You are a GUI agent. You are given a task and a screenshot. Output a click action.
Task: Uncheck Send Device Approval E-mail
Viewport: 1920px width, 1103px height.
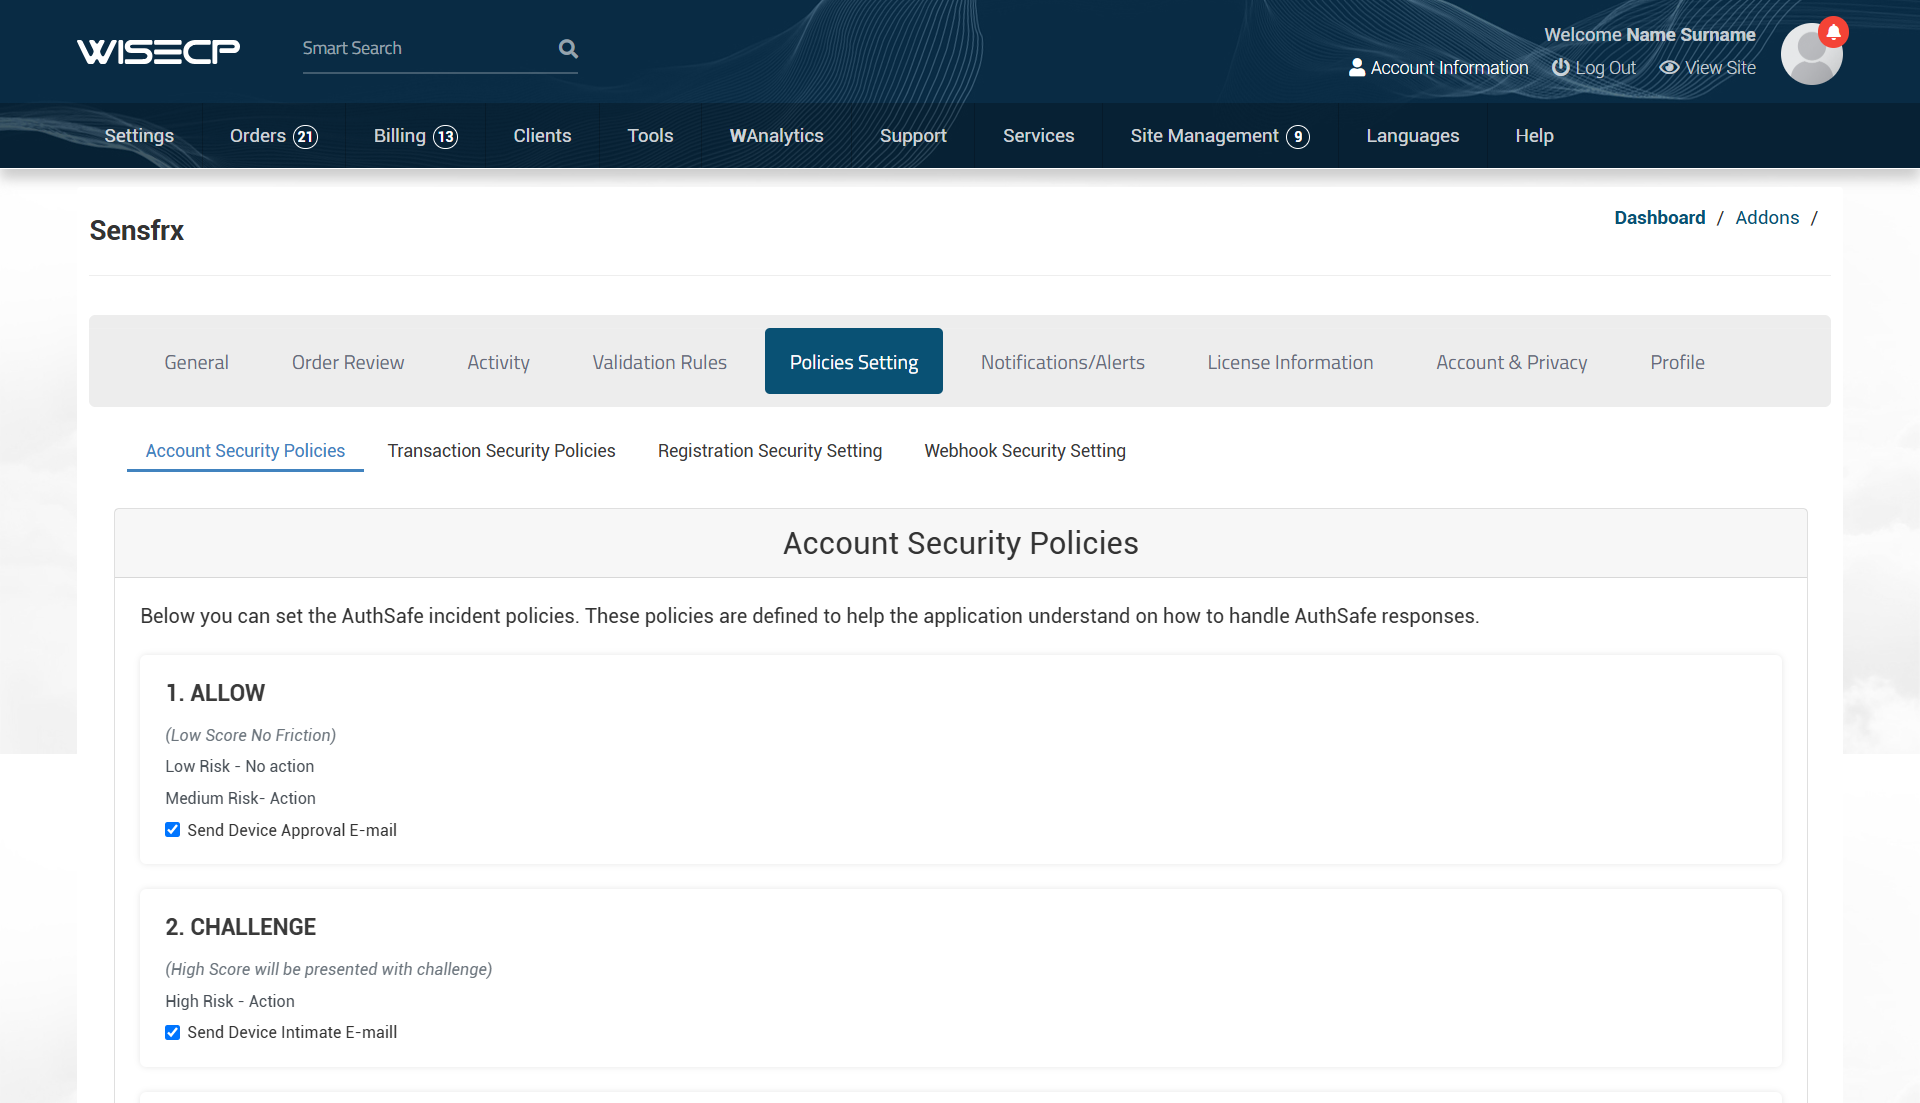(172, 830)
